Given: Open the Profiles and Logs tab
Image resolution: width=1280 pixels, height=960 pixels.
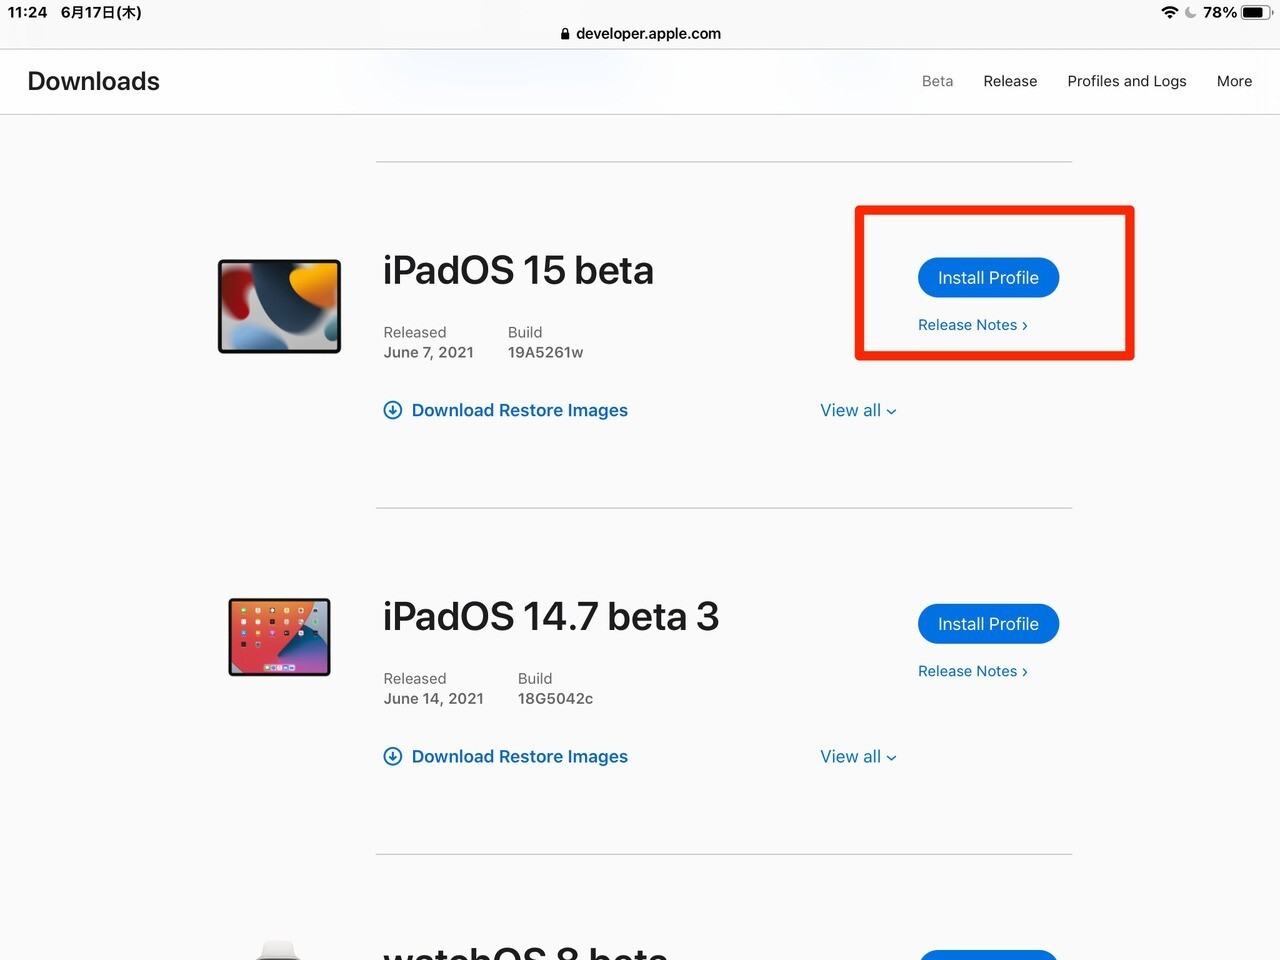Looking at the screenshot, I should pos(1126,81).
